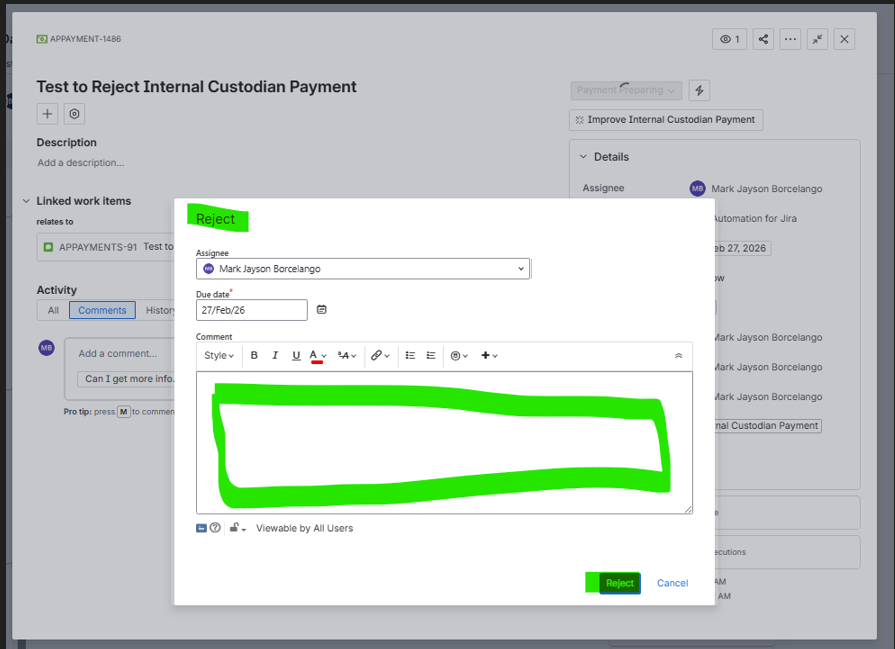Click the Custodian Payment tag in Details

coord(768,426)
